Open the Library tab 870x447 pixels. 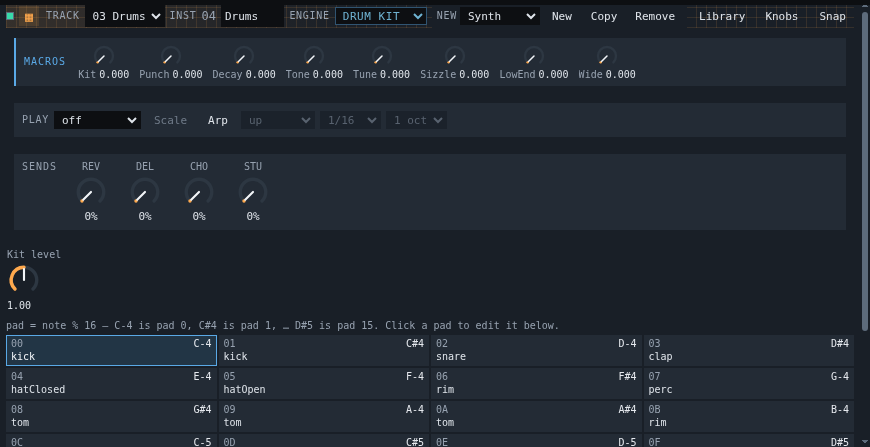[722, 16]
